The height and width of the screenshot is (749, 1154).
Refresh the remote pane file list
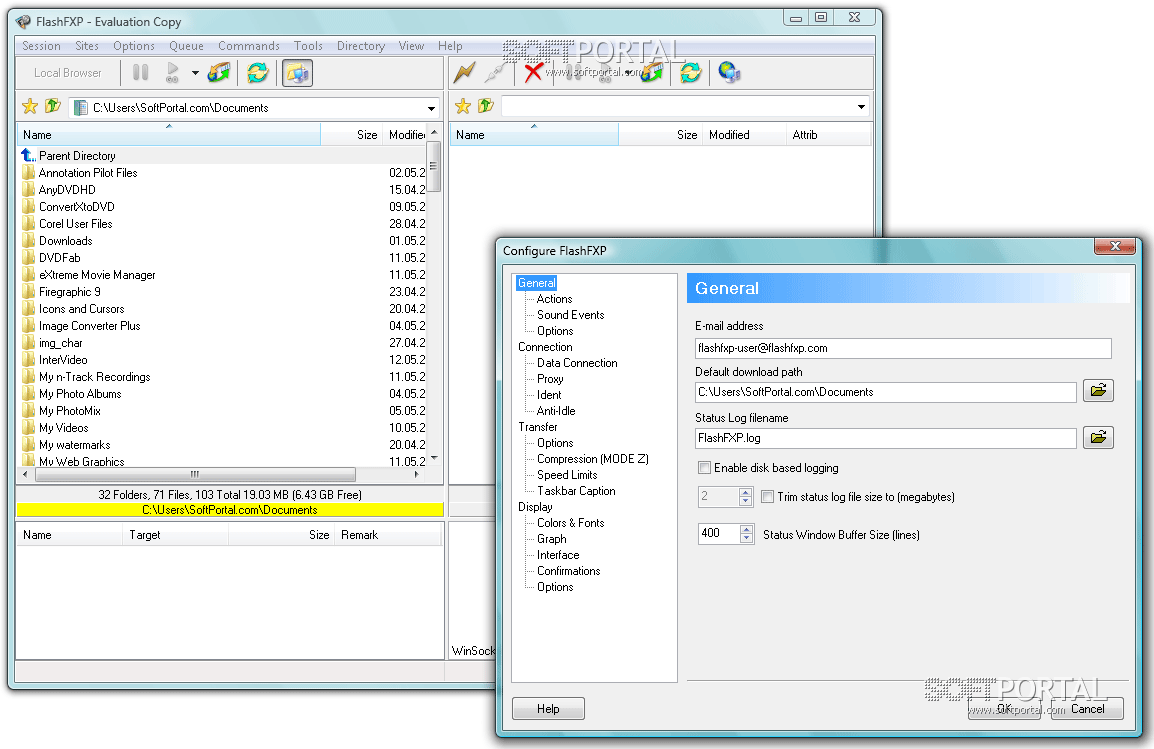690,72
